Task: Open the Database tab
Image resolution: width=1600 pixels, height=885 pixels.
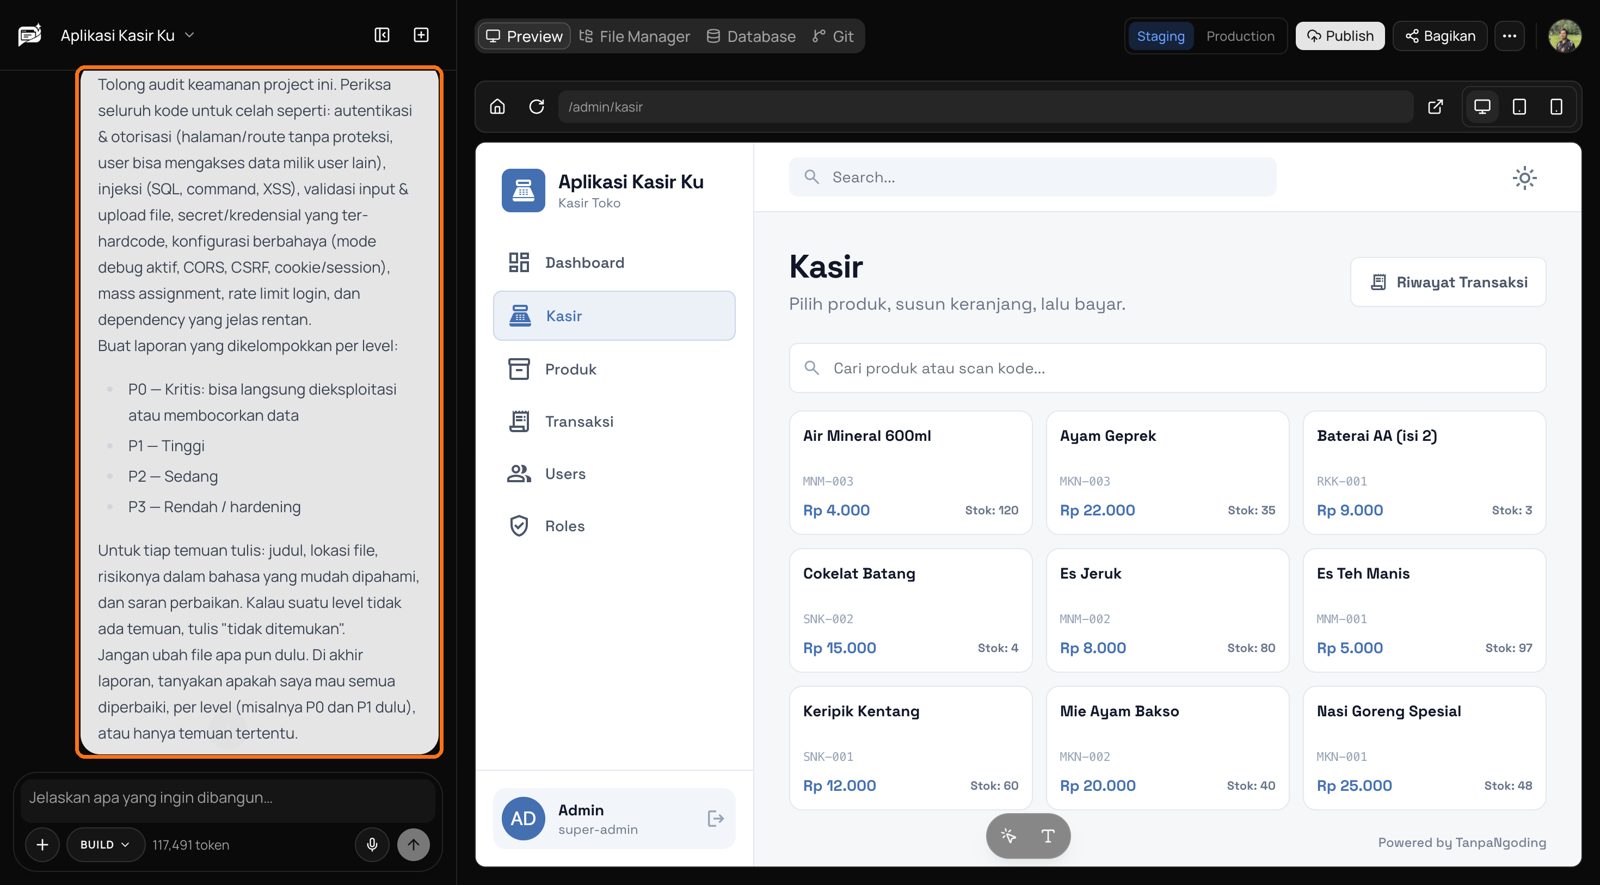Action: 751,36
